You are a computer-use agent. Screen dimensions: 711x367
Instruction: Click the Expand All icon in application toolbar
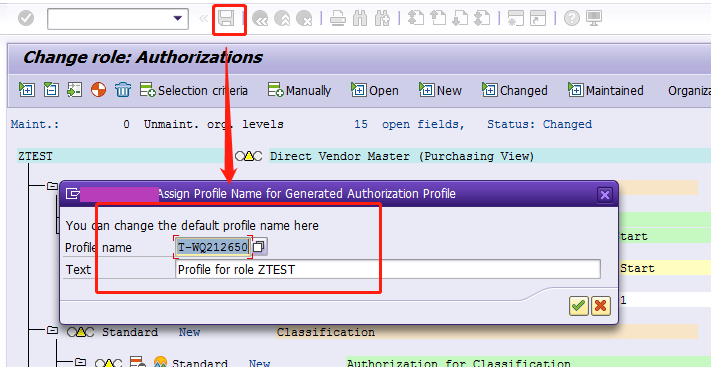27,89
